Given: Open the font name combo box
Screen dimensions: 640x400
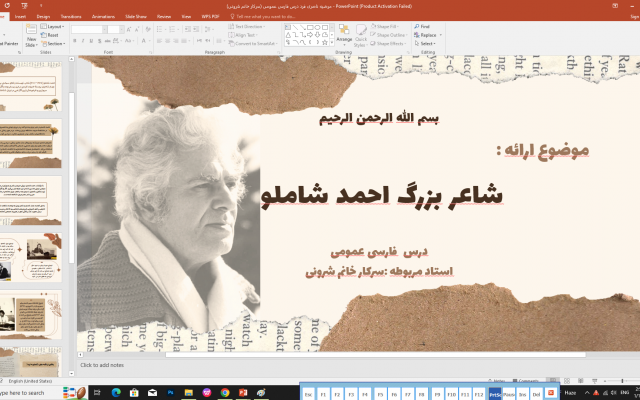Looking at the screenshot, I should click(x=89, y=29).
